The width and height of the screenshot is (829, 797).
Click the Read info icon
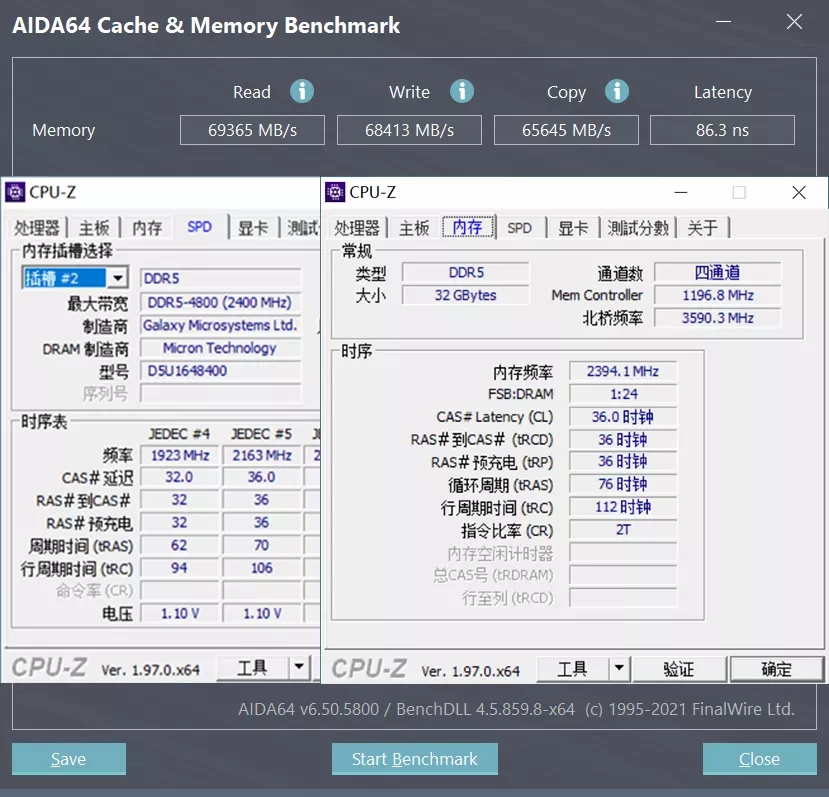[303, 91]
